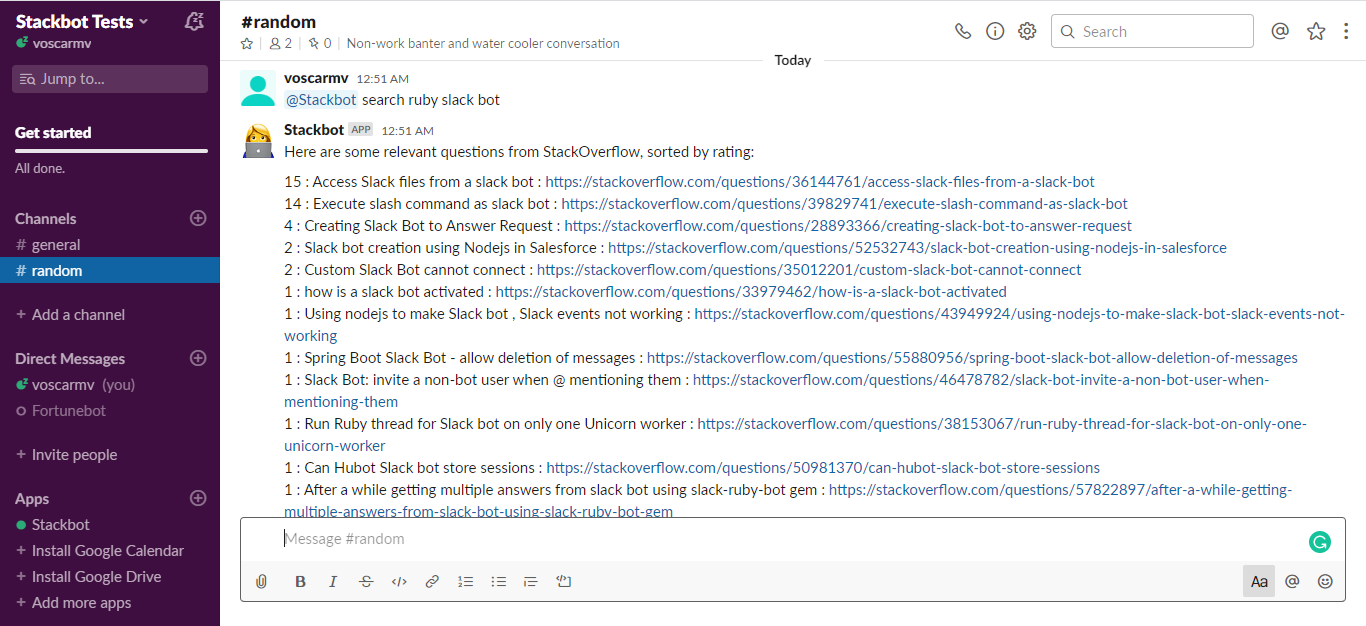Open direct message with Fortunebot
This screenshot has width=1366, height=626.
click(110, 411)
